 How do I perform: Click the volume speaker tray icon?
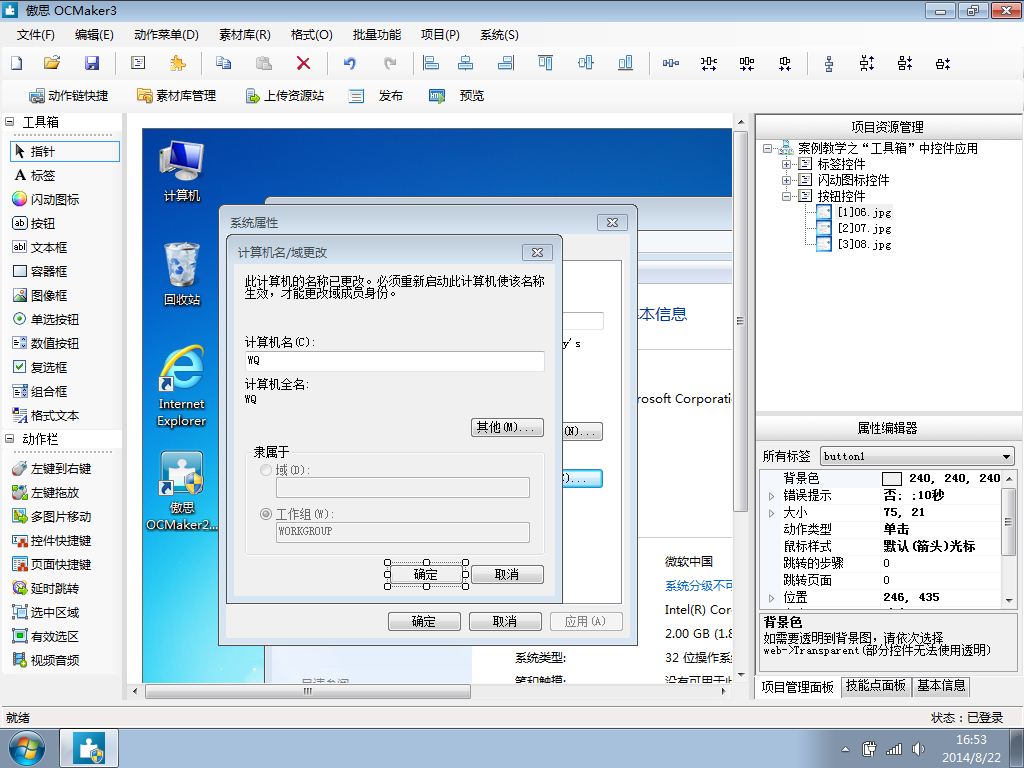tap(919, 749)
